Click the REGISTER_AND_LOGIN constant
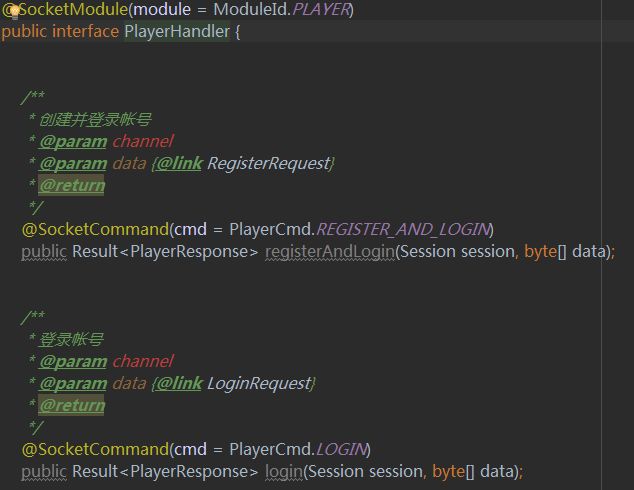 (403, 230)
